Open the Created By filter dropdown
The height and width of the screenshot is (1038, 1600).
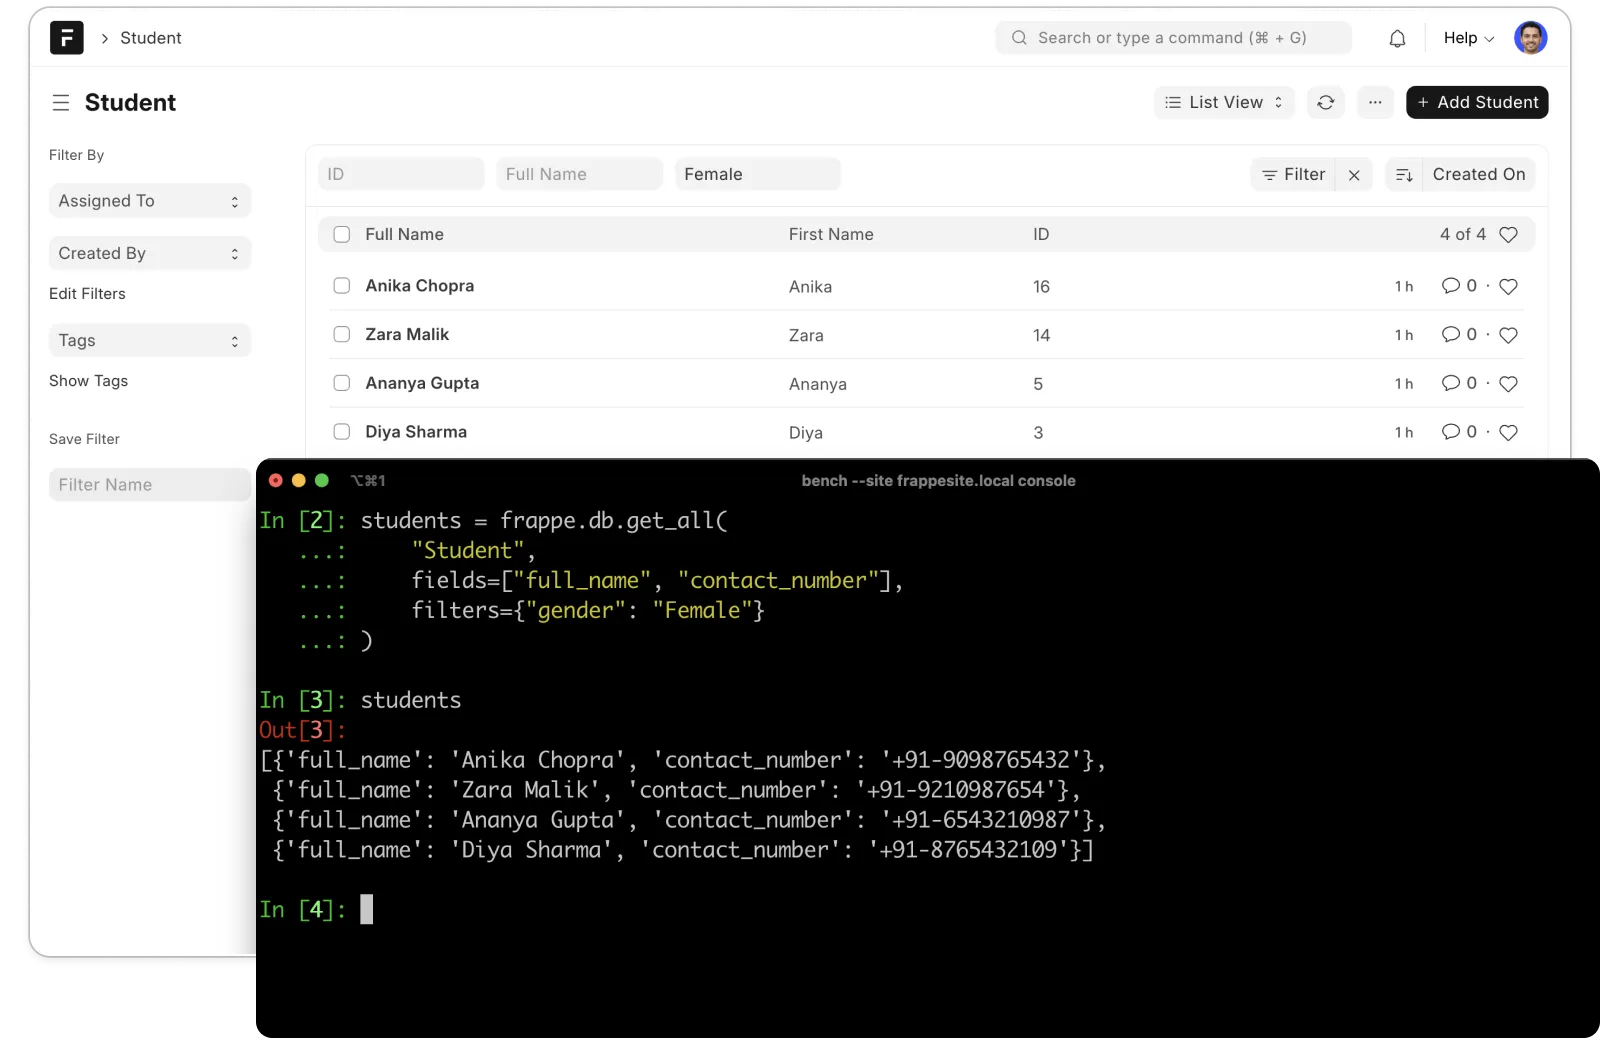pyautogui.click(x=149, y=253)
